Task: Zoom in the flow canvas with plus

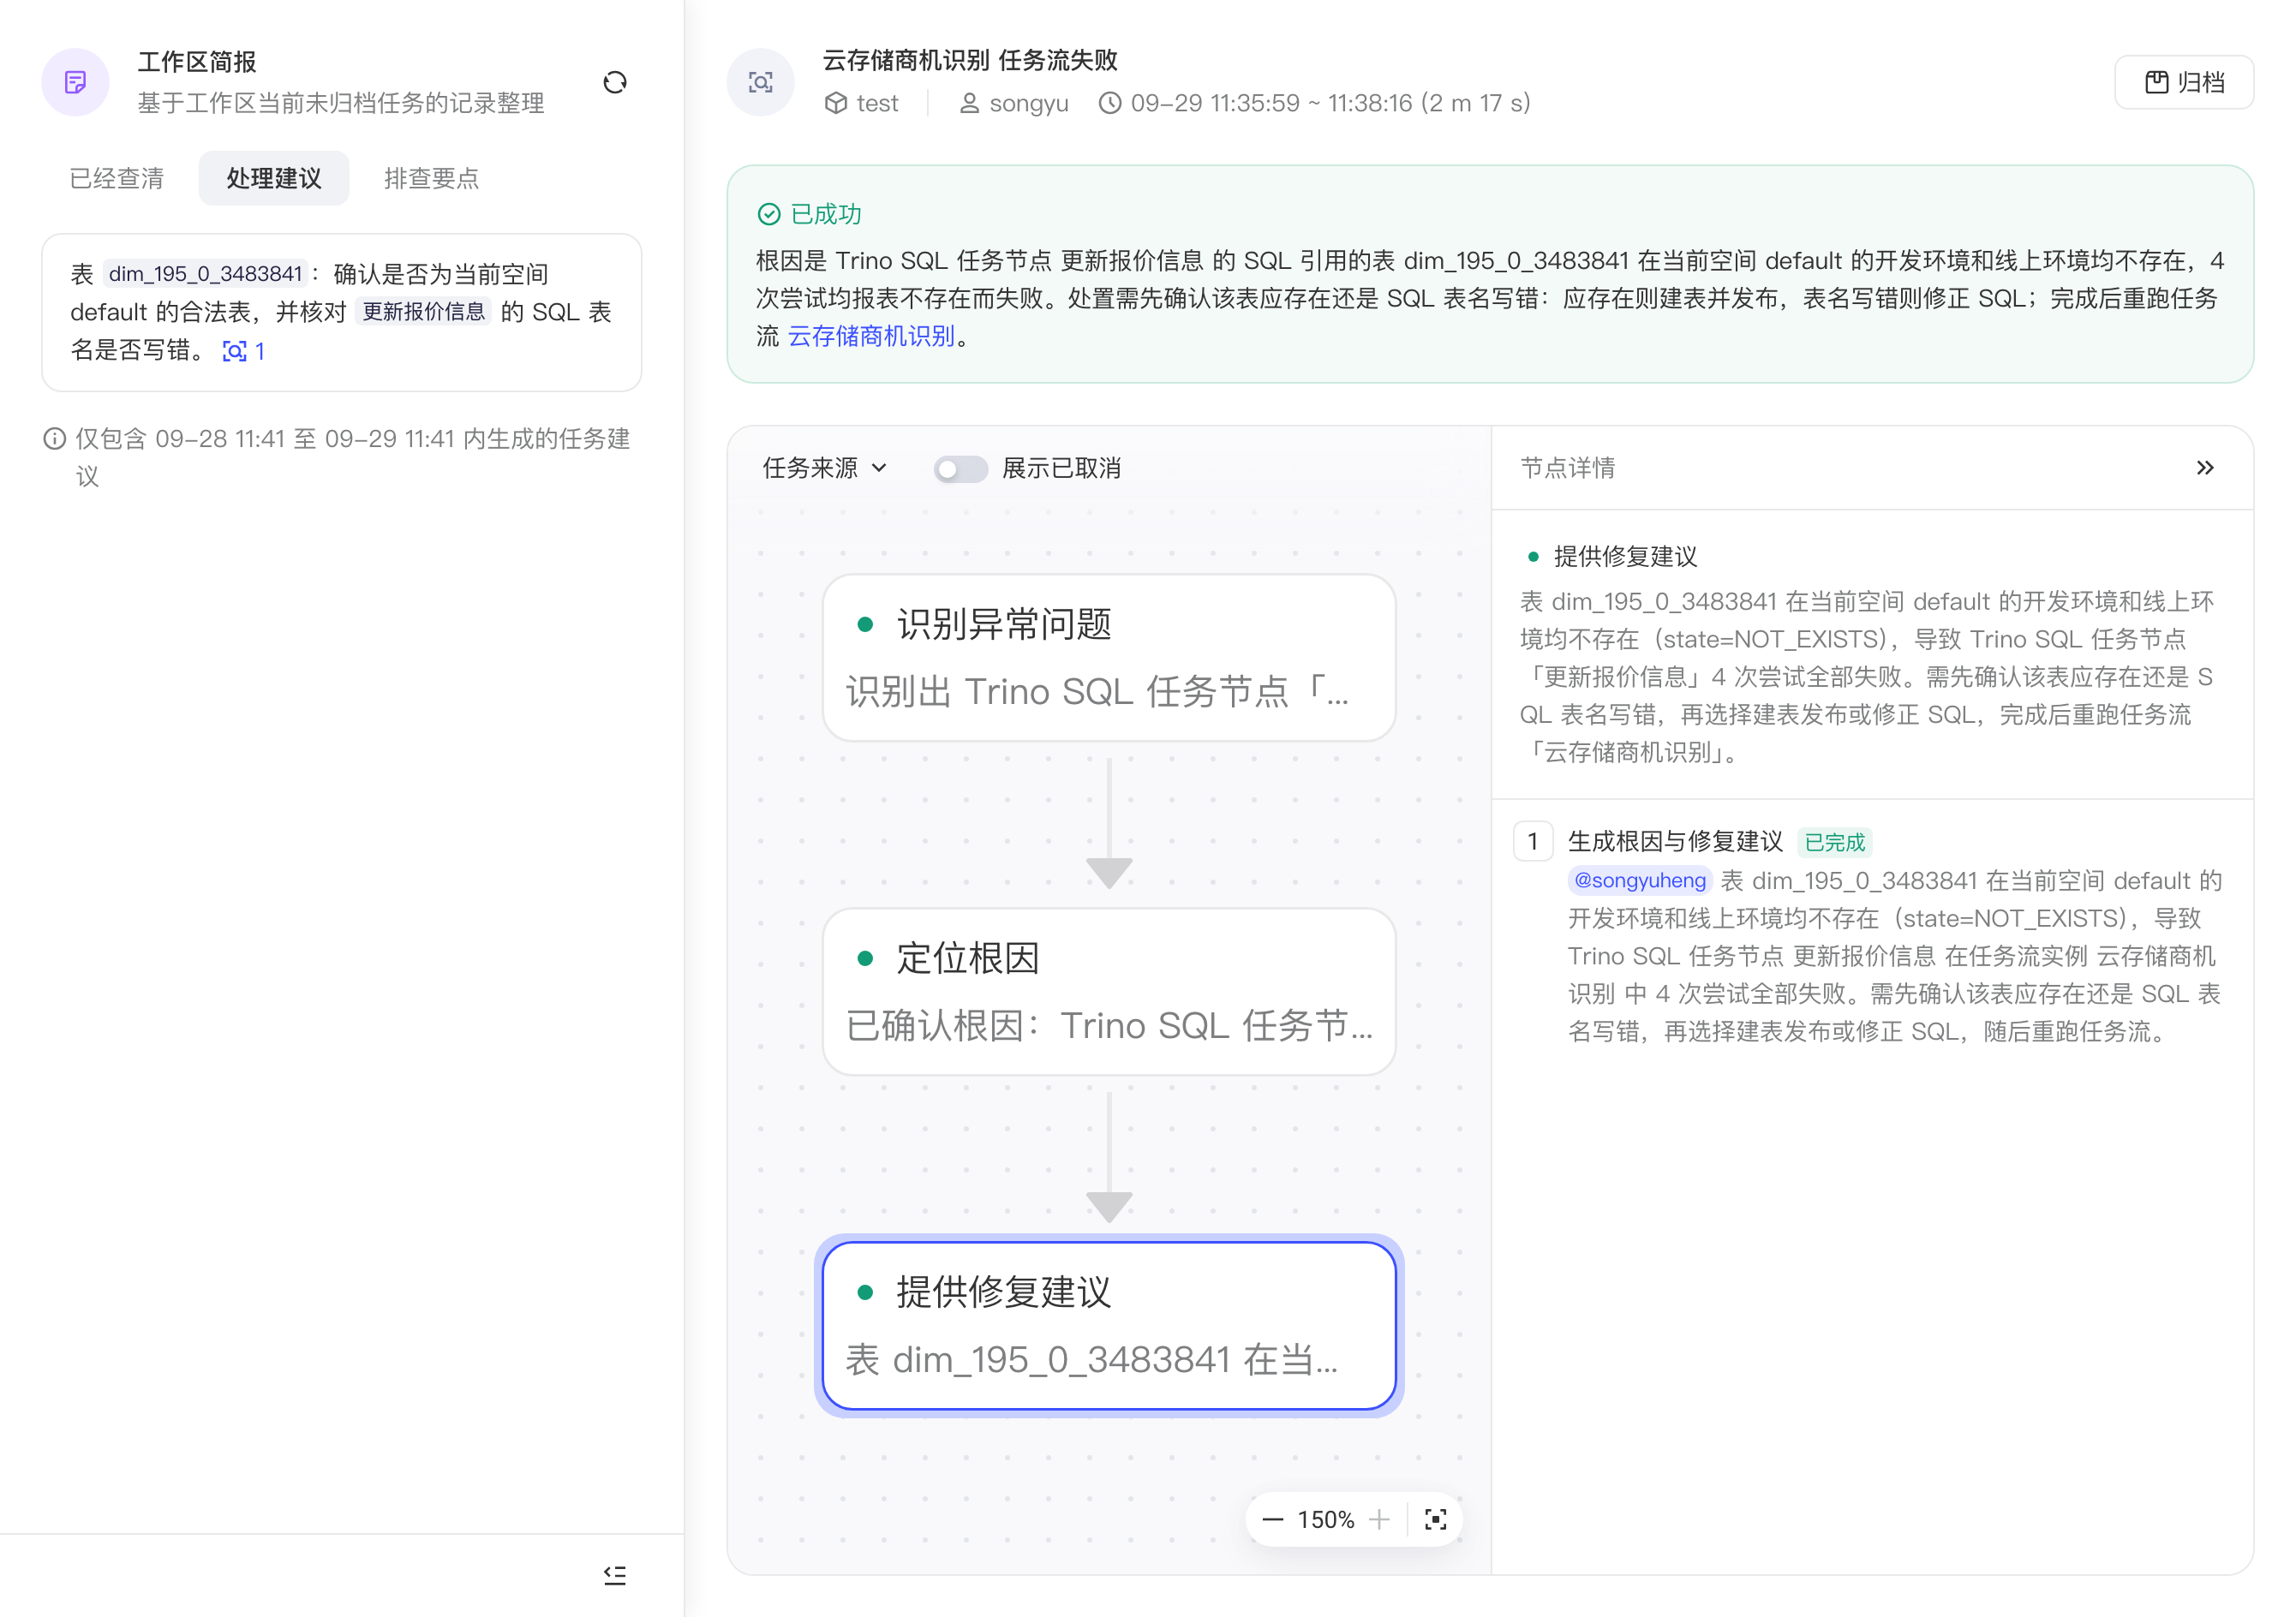Action: tap(1380, 1520)
